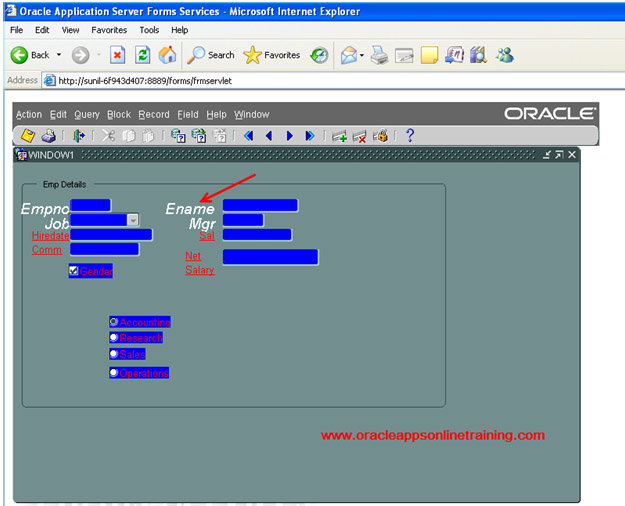Click the Enter Query icon

point(178,135)
